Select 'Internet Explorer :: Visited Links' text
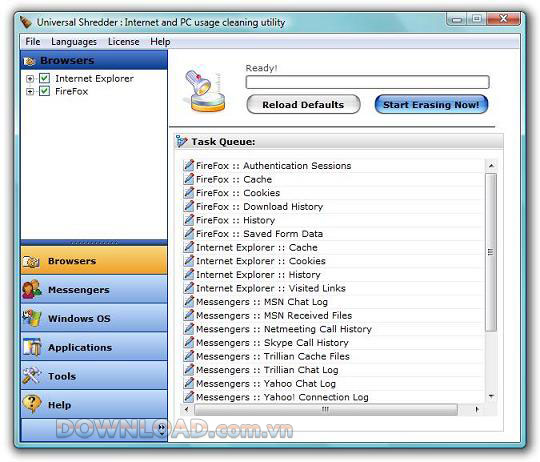The width and height of the screenshot is (540, 462). 271,288
